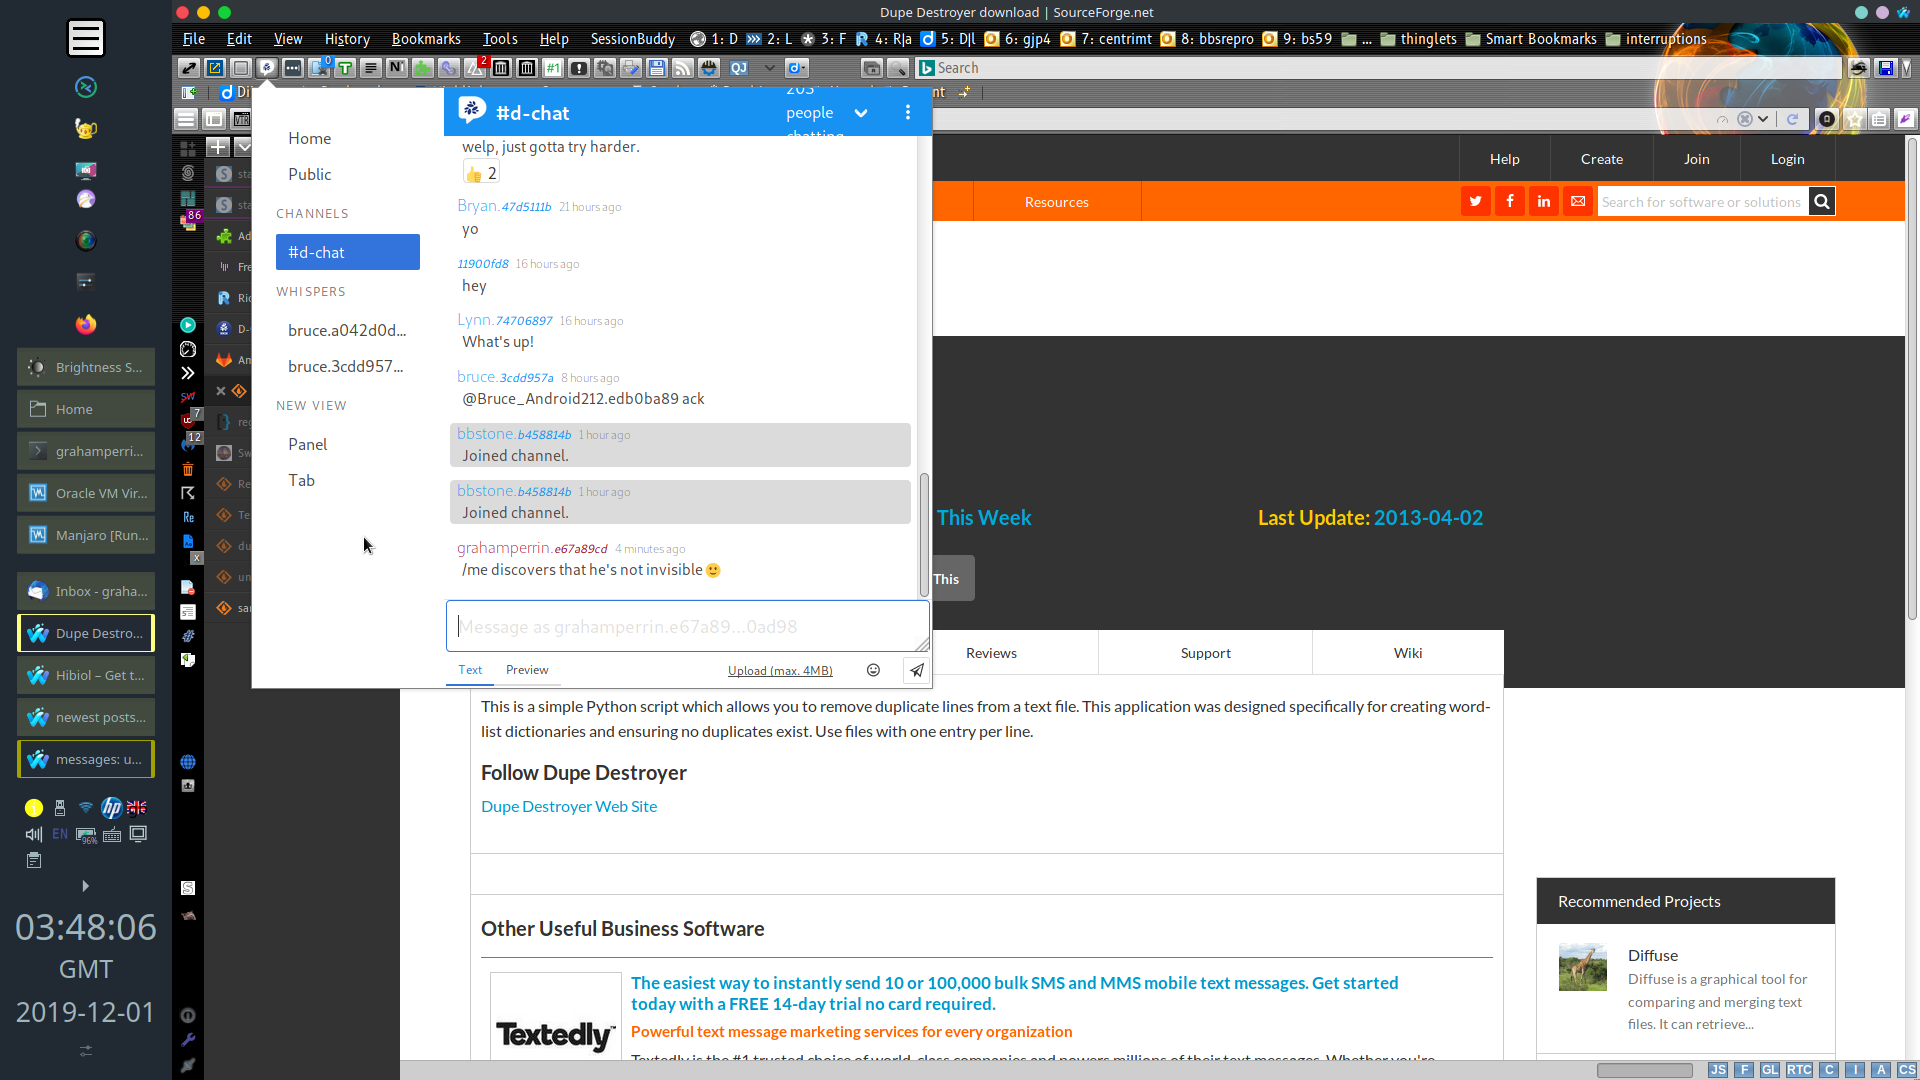Open the address bar history dropdown arrow
The image size is (1920, 1080).
coord(1763,119)
